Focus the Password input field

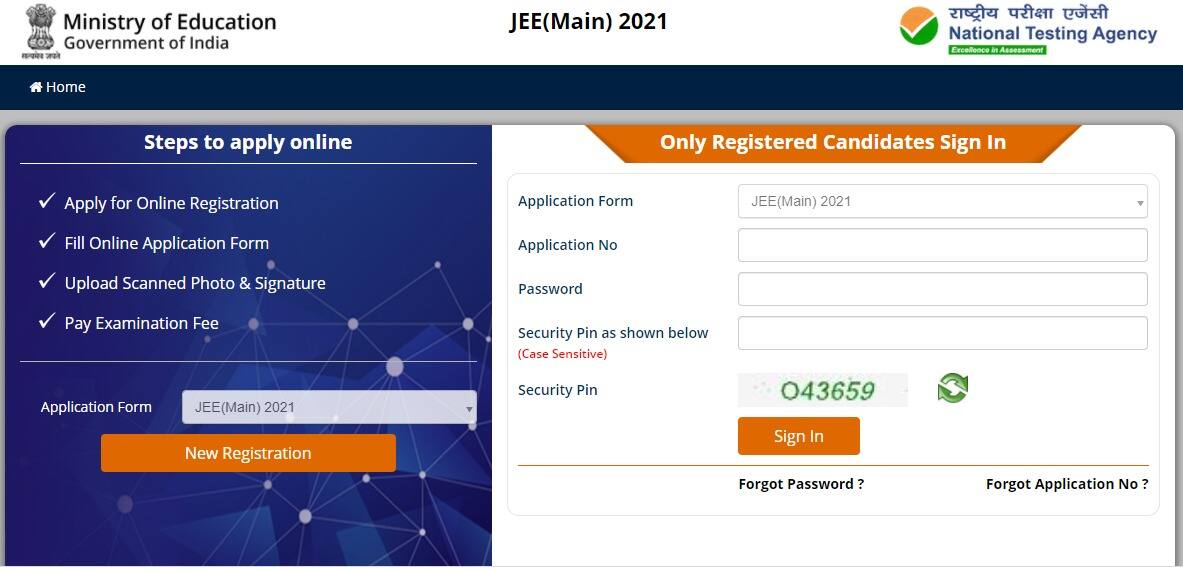pyautogui.click(x=942, y=289)
